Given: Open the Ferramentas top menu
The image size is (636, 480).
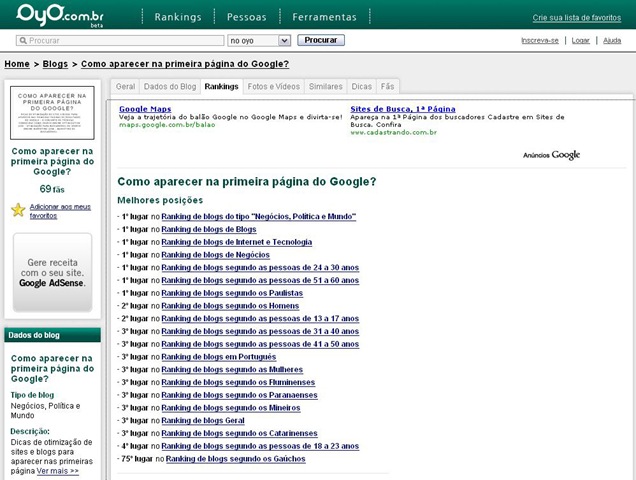Looking at the screenshot, I should pyautogui.click(x=324, y=17).
